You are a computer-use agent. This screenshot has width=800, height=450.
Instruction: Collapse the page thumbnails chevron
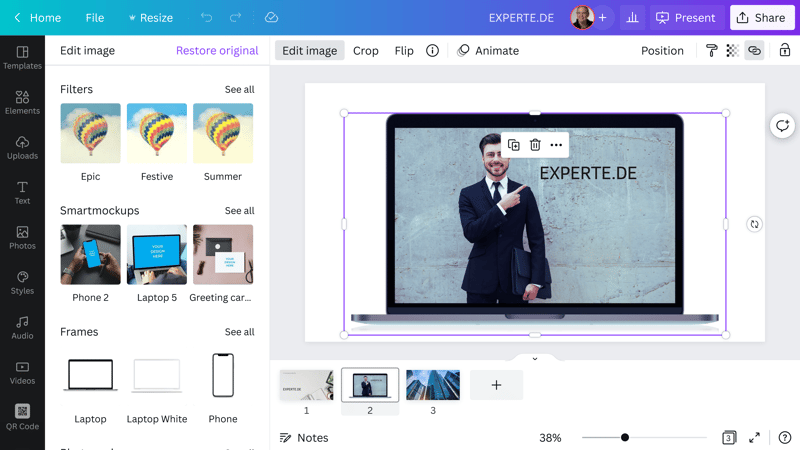coord(535,359)
